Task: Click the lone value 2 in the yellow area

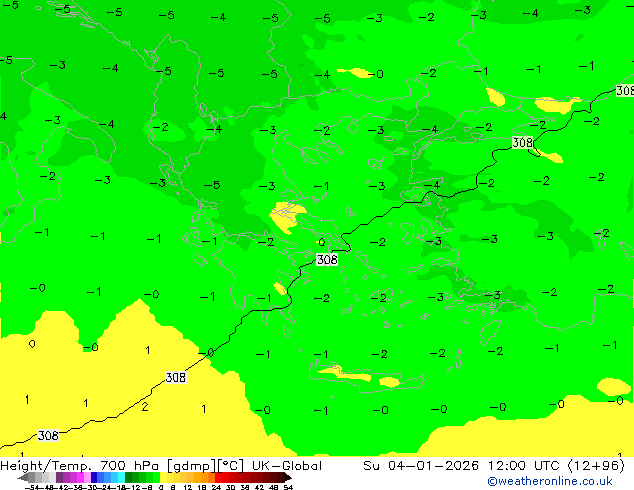Action: pyautogui.click(x=145, y=406)
